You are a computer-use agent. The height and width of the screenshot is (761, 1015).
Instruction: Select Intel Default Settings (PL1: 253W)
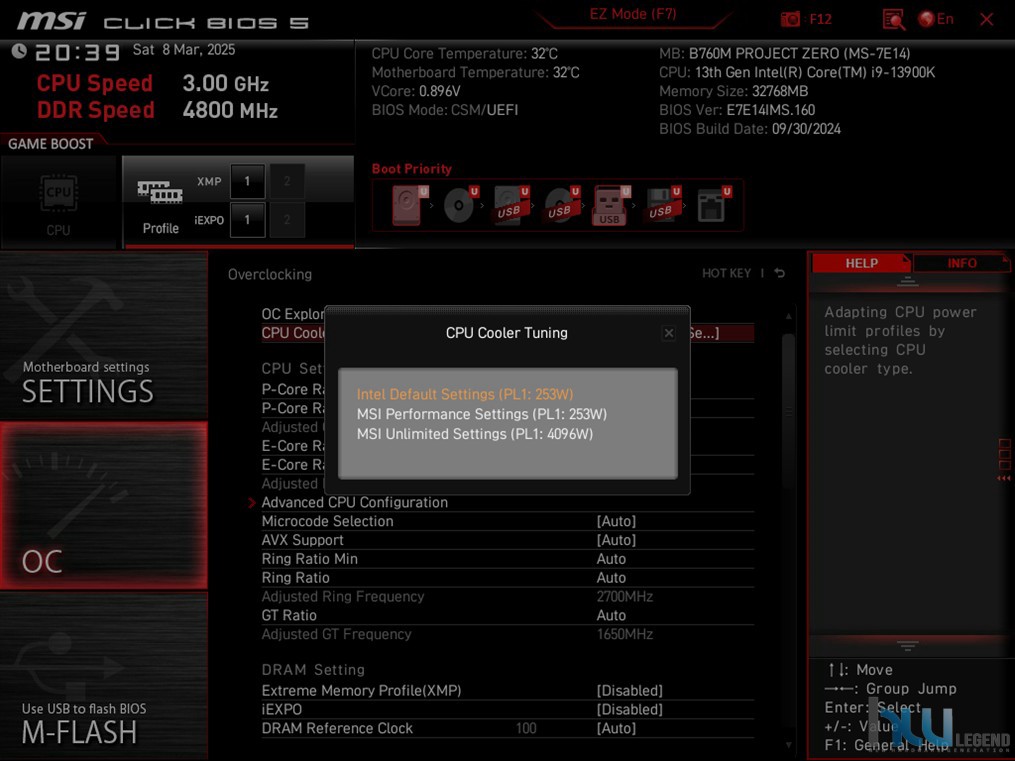click(x=465, y=394)
